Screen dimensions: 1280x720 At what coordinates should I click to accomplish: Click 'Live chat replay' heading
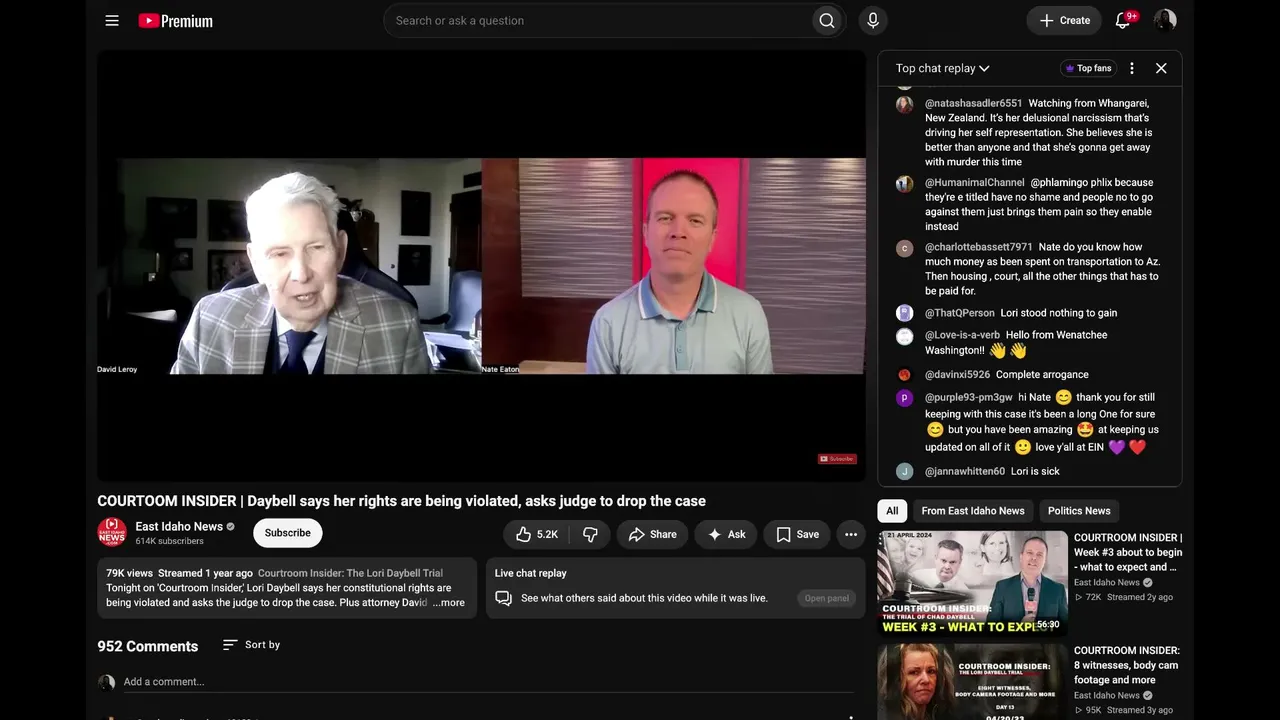pos(531,573)
